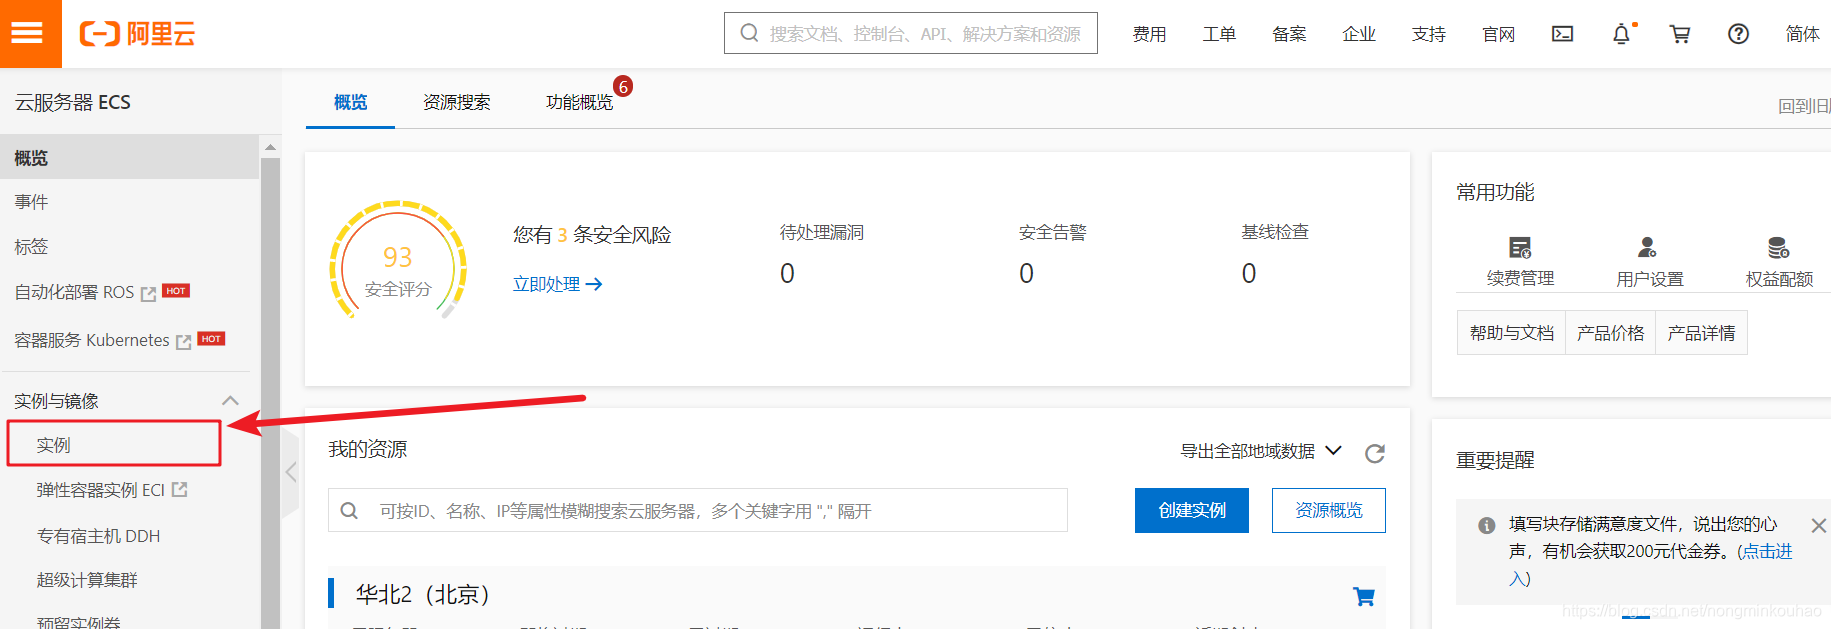
Task: Click the 93 security score gauge
Action: [x=398, y=260]
